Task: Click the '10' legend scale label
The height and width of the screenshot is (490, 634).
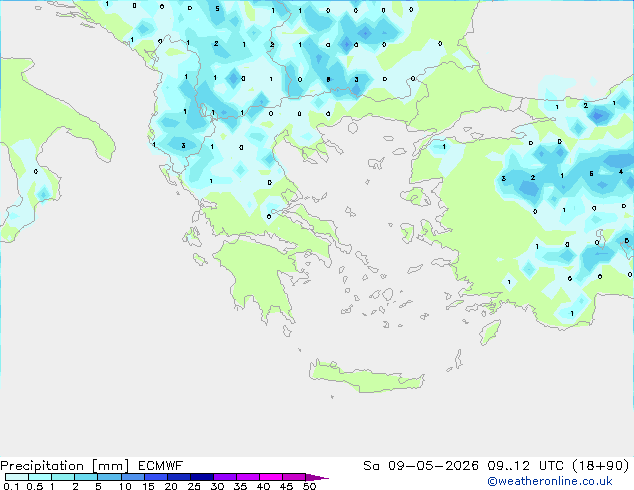Action: click(125, 486)
